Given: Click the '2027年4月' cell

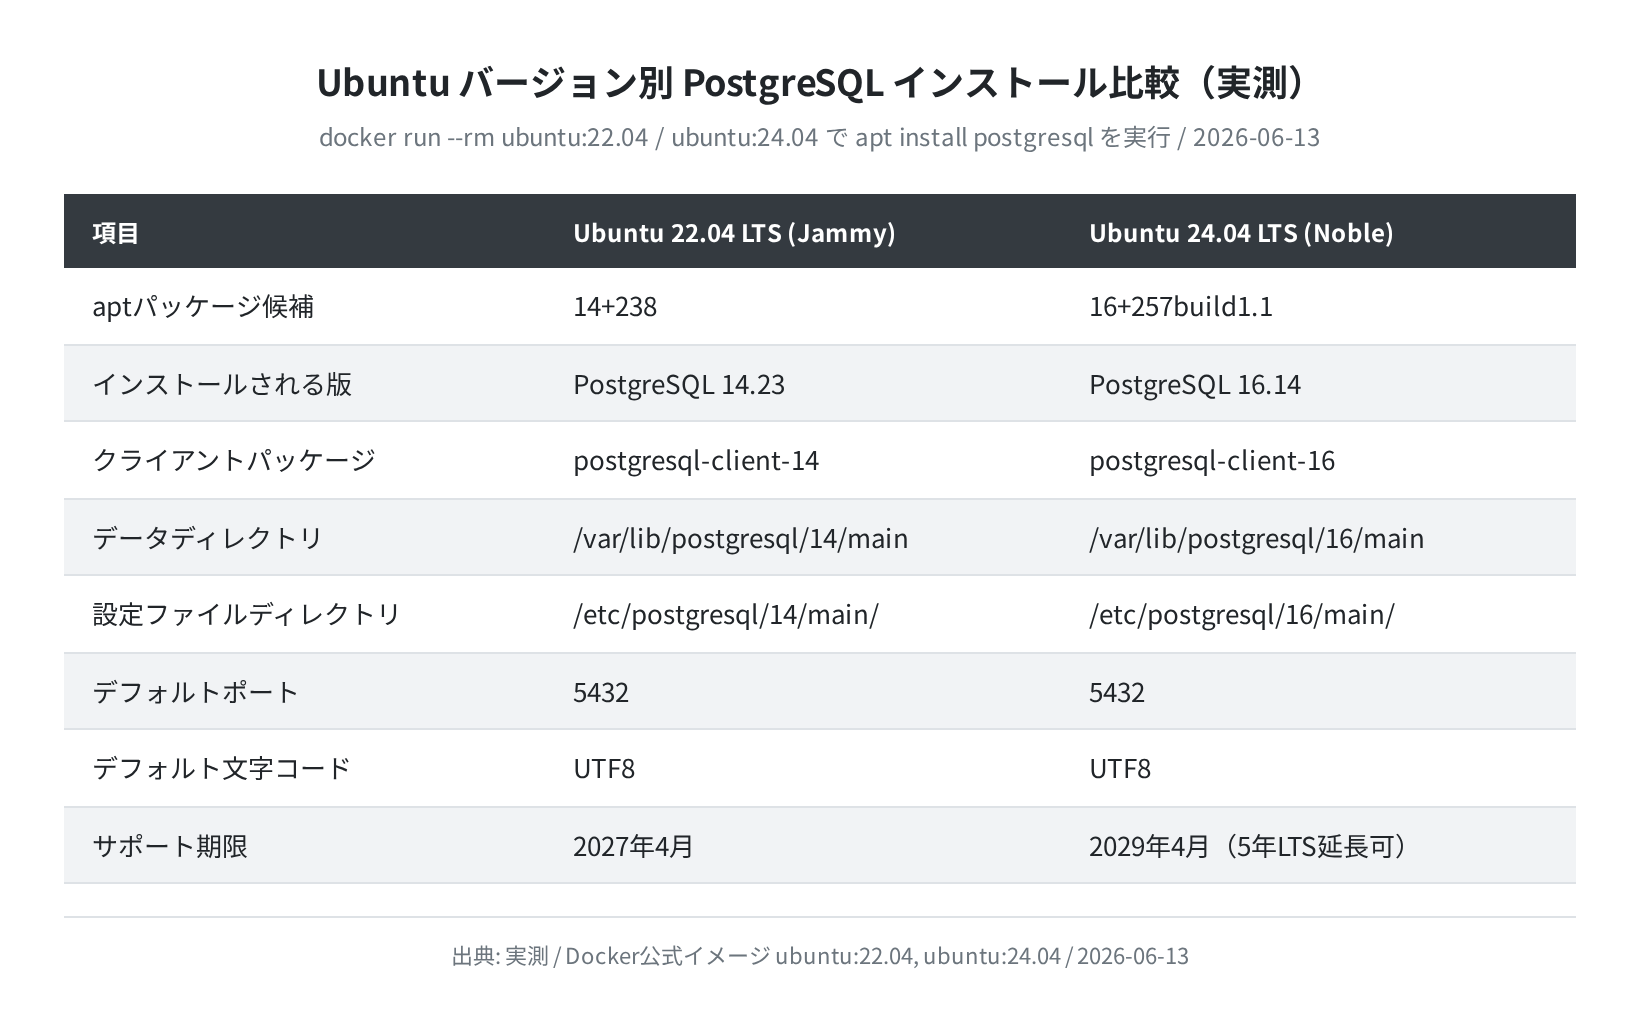Looking at the screenshot, I should [634, 846].
